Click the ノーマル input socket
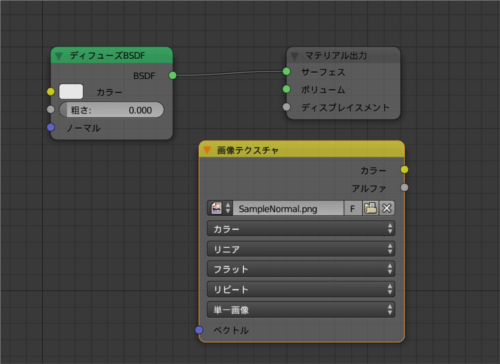Screen dimensions: 500x364 tap(51, 127)
